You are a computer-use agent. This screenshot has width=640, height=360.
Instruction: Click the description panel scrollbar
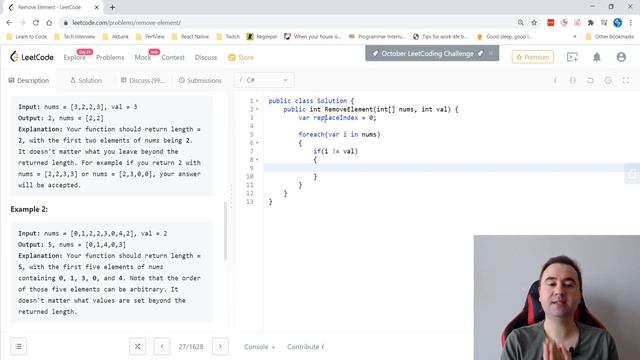point(225,231)
